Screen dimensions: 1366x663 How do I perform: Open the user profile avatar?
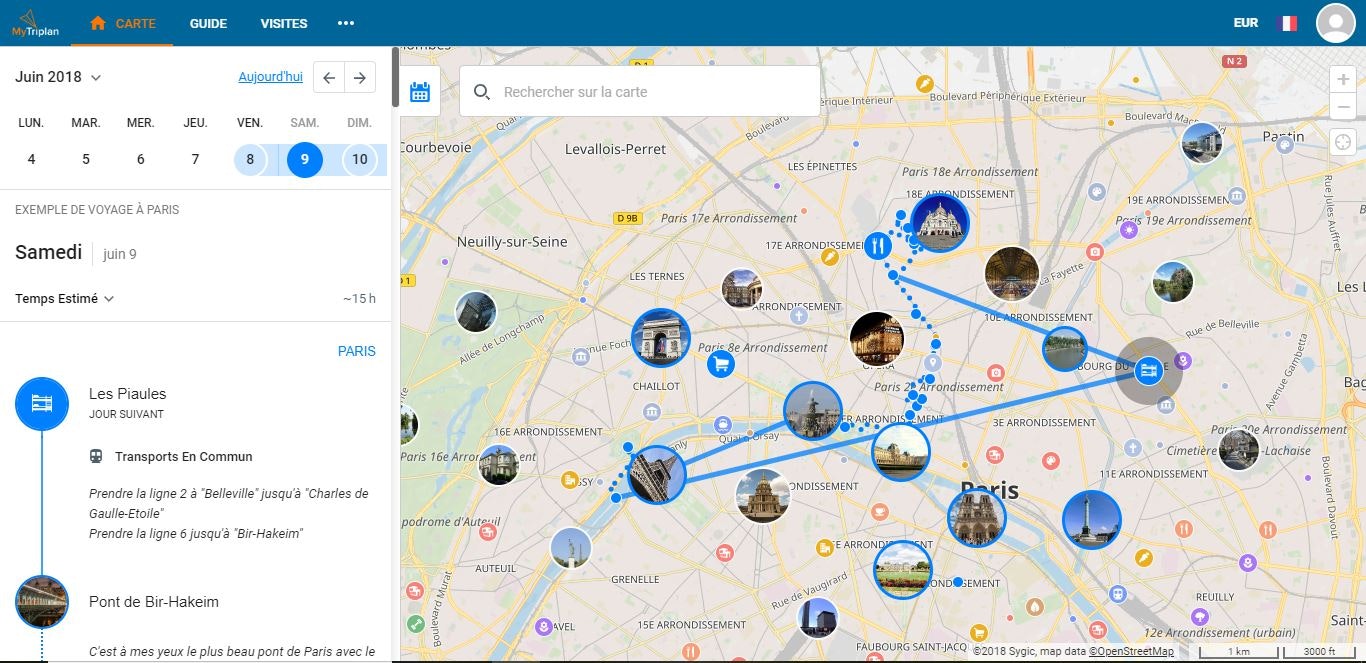tap(1335, 23)
